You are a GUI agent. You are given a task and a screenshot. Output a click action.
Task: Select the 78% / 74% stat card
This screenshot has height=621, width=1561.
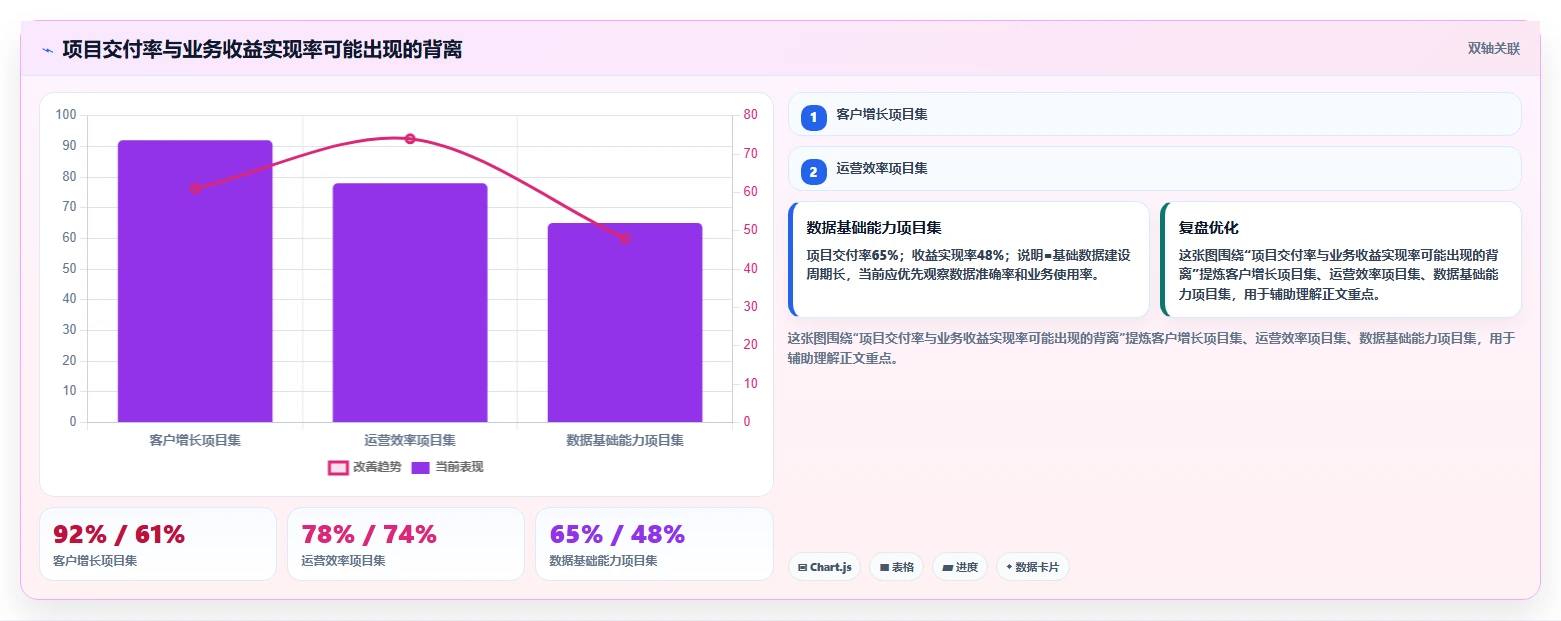(x=406, y=544)
